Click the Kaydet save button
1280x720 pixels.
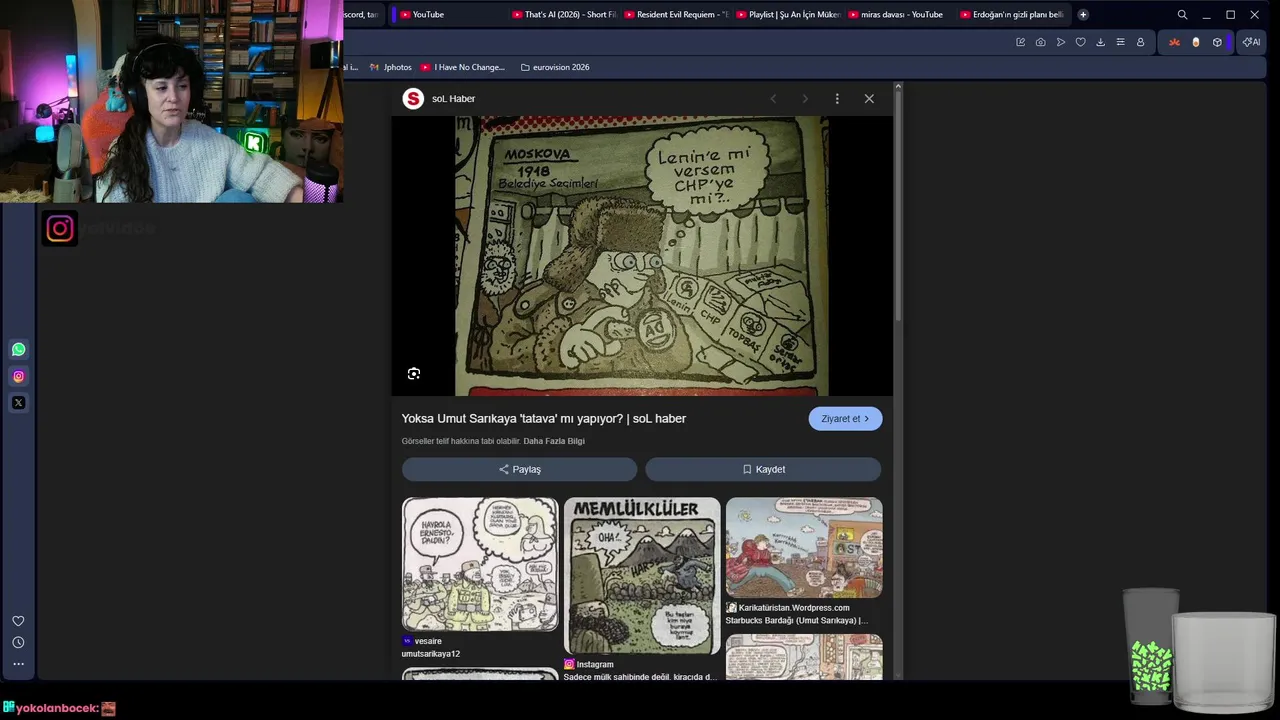(763, 469)
